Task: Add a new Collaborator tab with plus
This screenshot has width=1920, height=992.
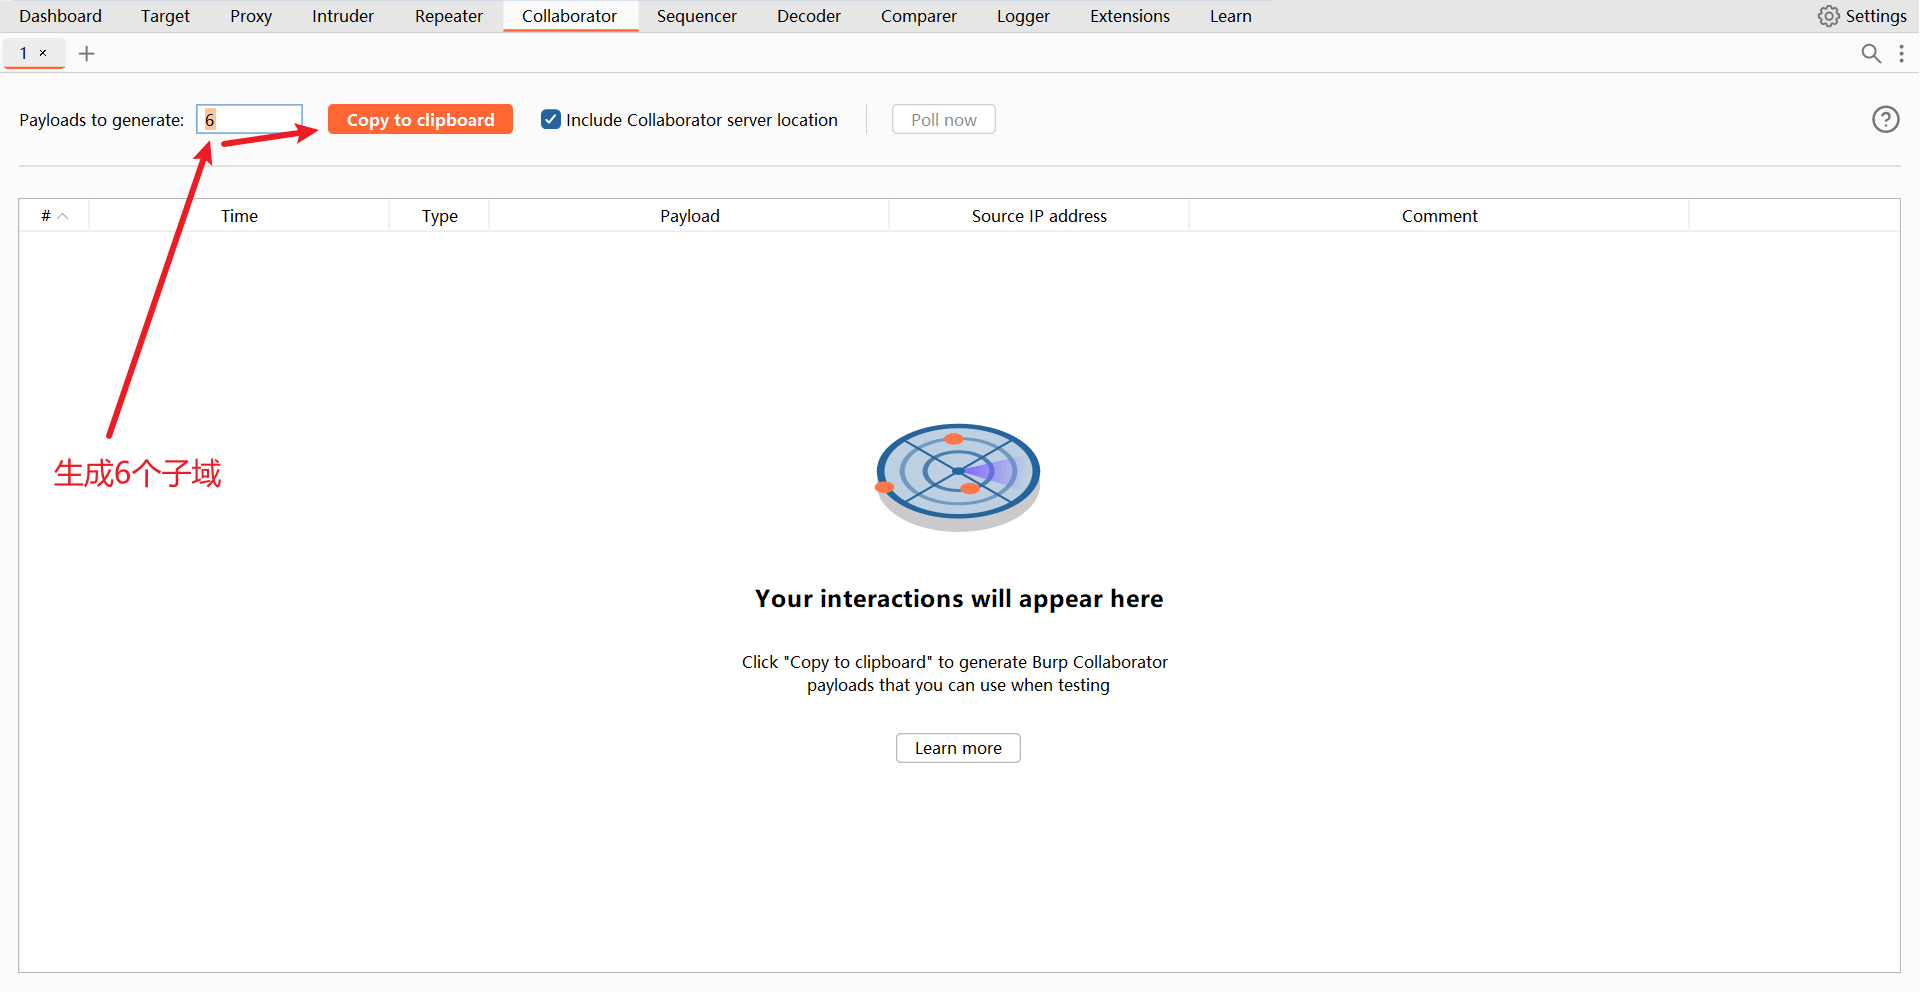Action: [87, 54]
